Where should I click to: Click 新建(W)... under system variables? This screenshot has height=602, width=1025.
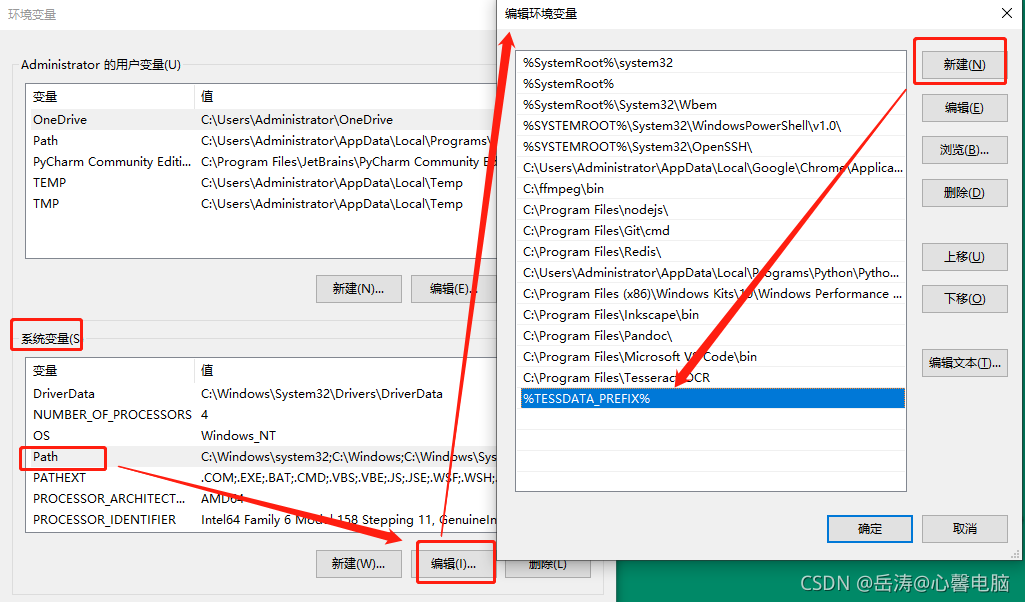click(358, 563)
